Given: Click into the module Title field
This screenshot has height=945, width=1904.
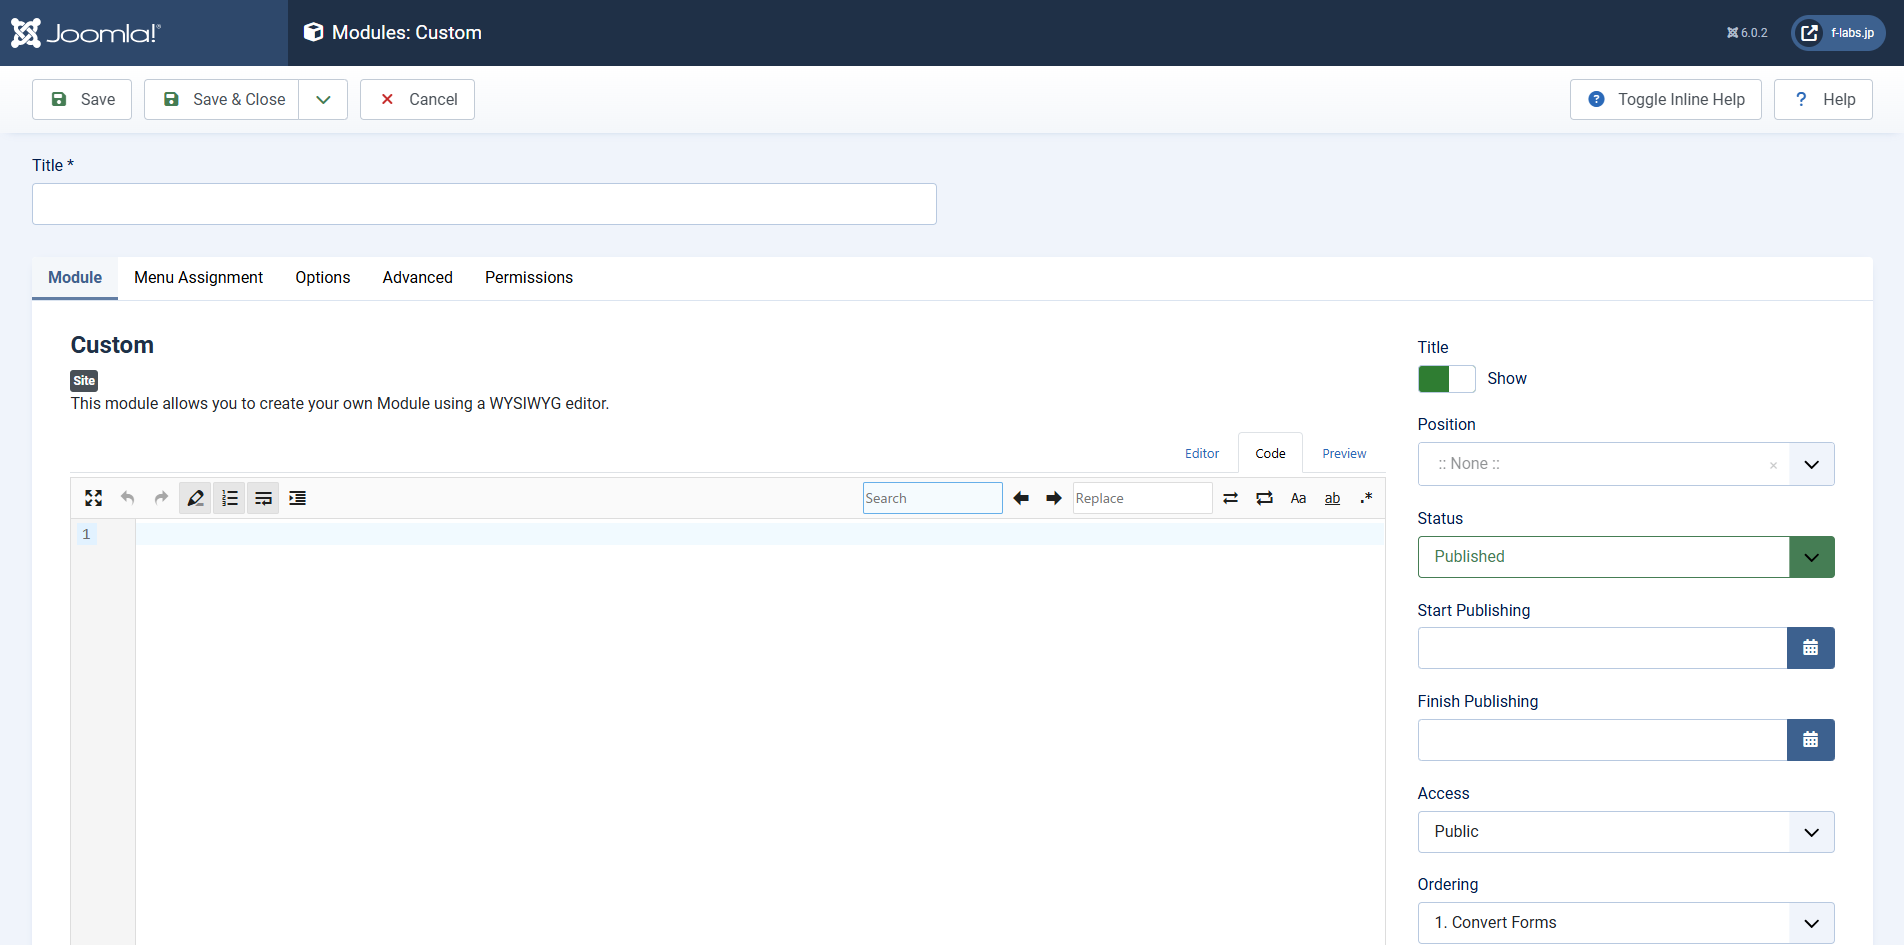Looking at the screenshot, I should tap(484, 204).
